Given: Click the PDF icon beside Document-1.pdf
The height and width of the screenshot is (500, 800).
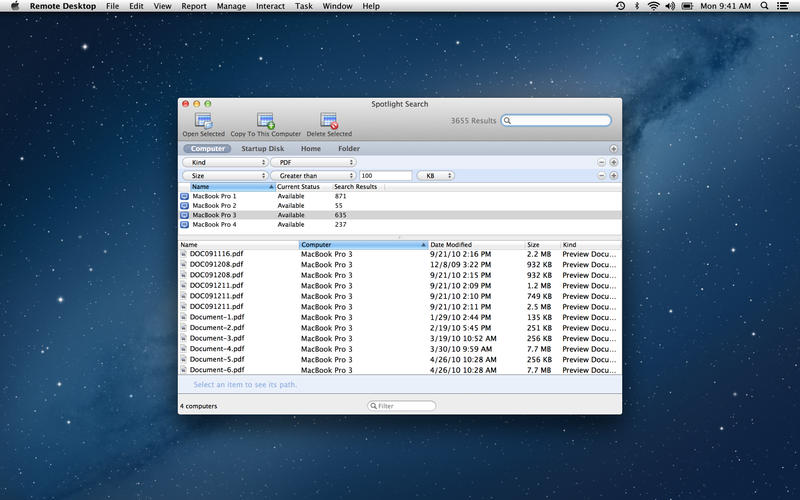Looking at the screenshot, I should click(x=184, y=317).
